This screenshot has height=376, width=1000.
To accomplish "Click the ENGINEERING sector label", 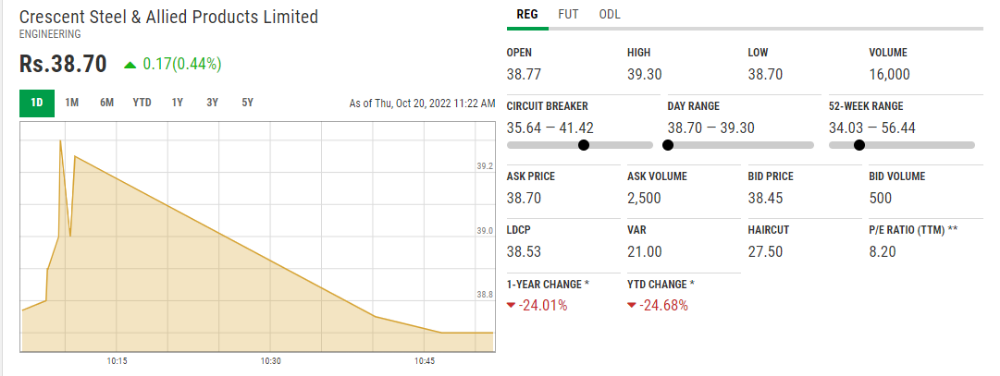I will pyautogui.click(x=50, y=34).
